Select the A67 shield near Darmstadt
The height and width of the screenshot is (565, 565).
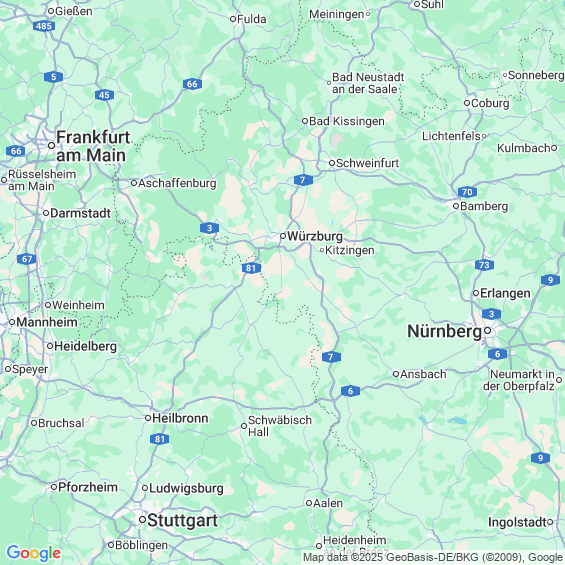[x=27, y=259]
